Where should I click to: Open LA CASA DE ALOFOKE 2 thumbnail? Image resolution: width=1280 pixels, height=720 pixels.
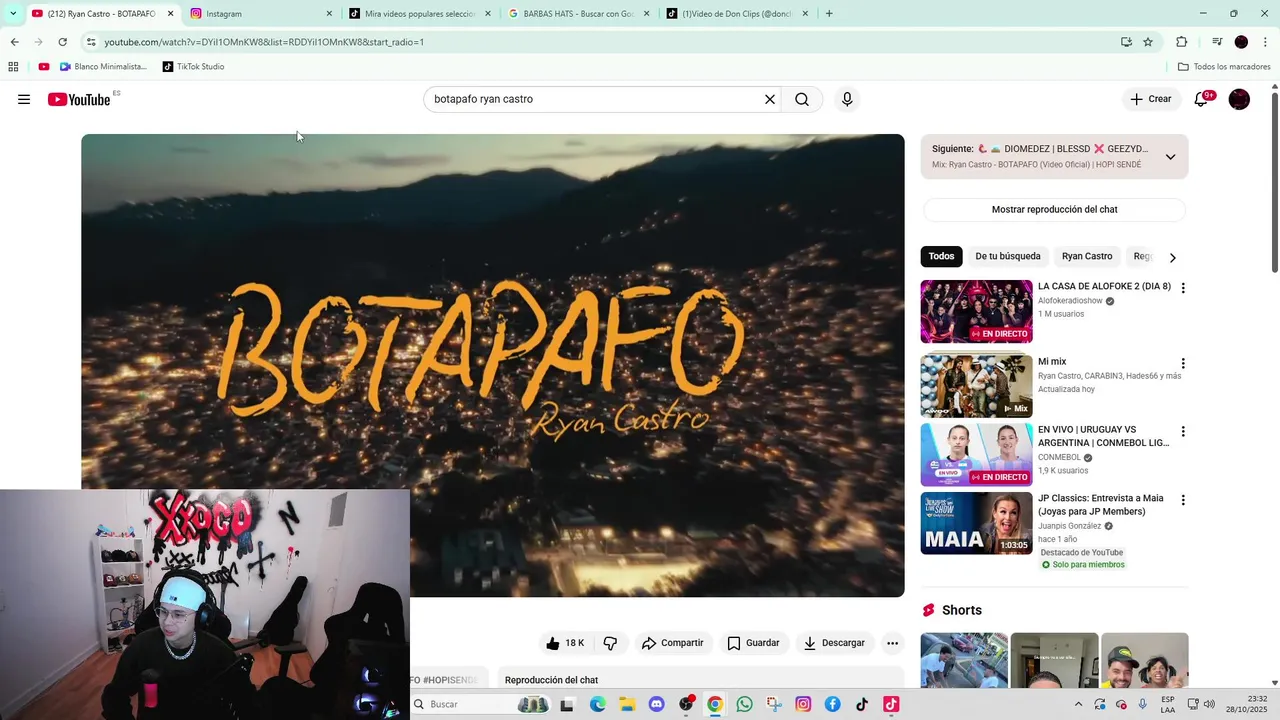pyautogui.click(x=976, y=312)
